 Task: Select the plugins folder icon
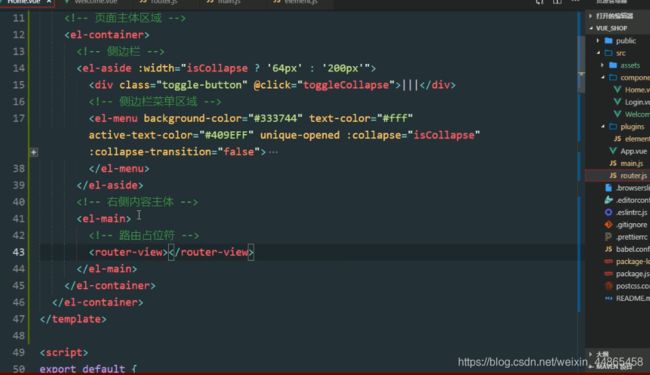click(613, 126)
